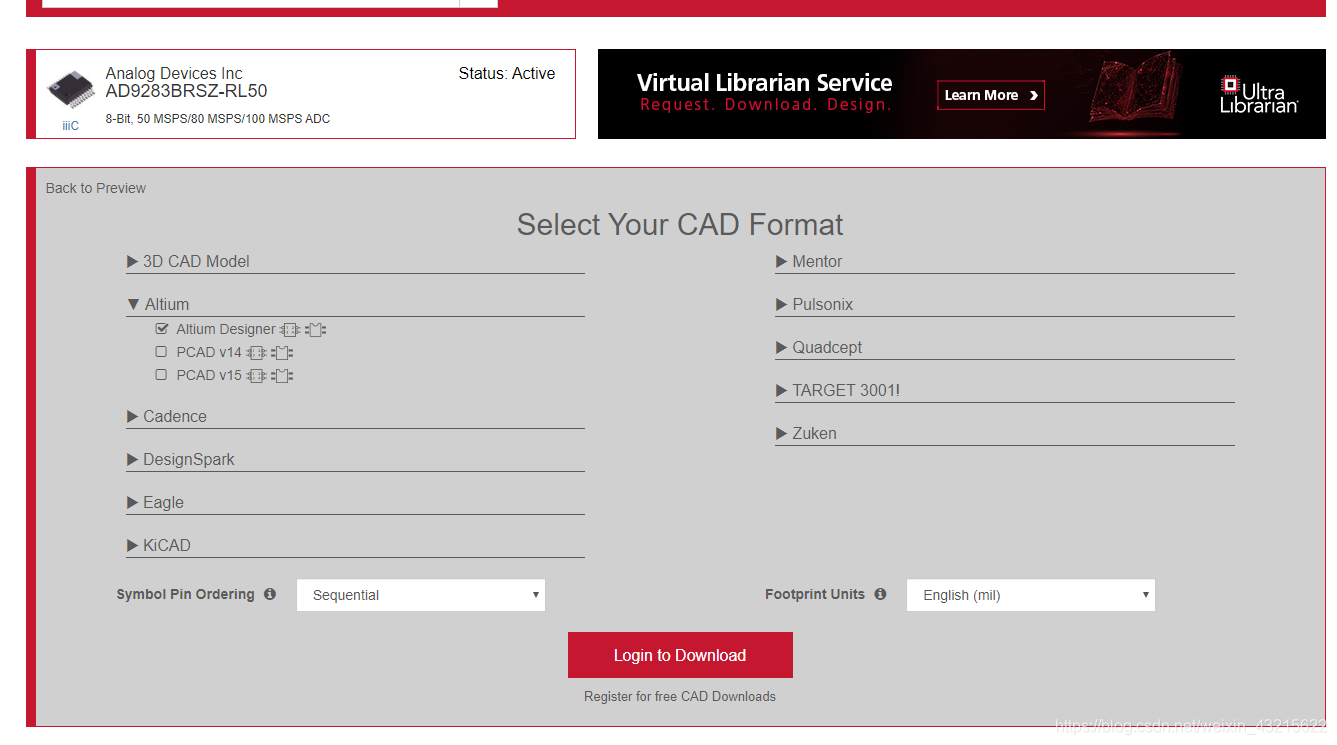Open the Symbol Pin Ordering Sequential dropdown

click(421, 595)
